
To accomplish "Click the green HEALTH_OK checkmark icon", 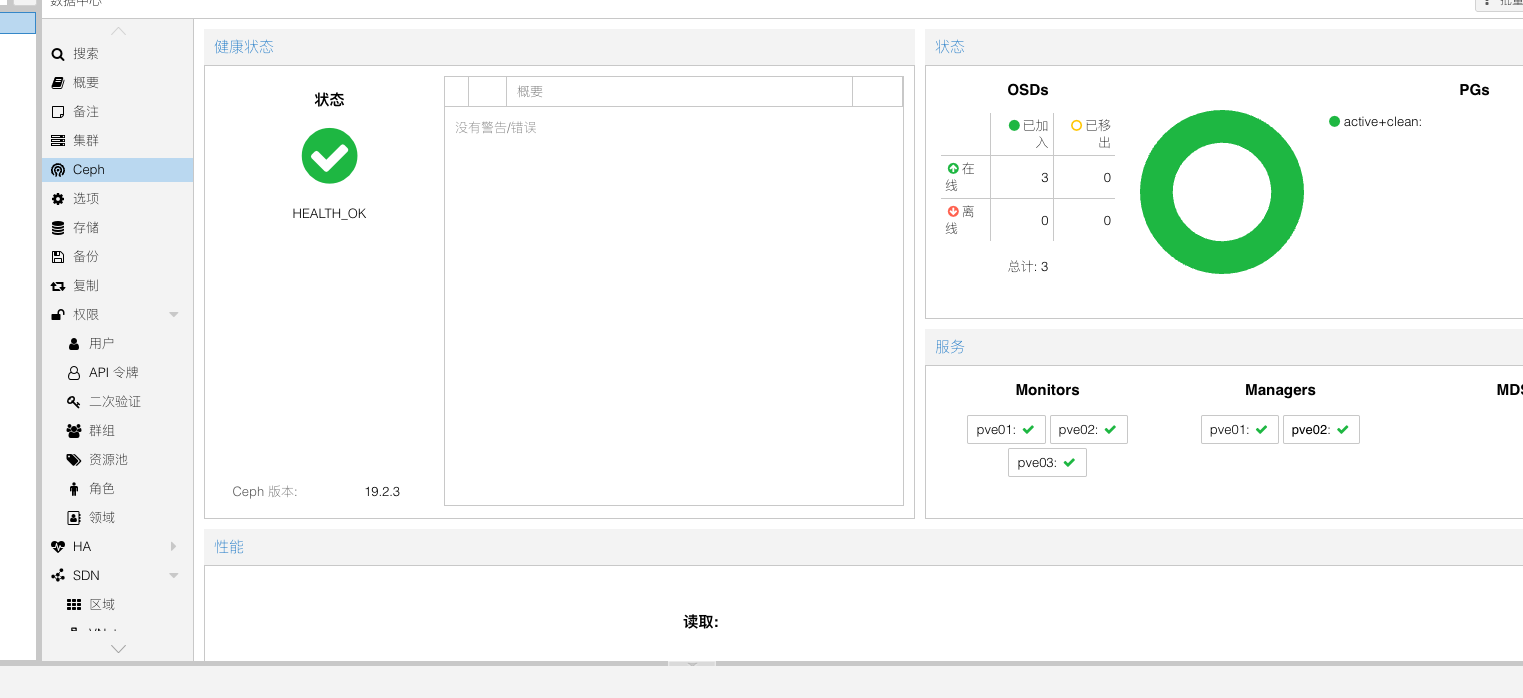I will [329, 156].
